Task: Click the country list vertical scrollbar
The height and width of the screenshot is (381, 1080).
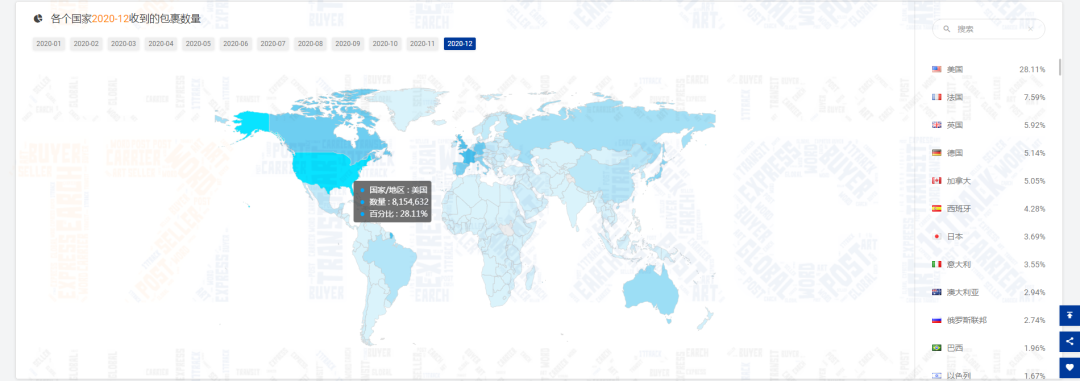Action: coord(1060,68)
